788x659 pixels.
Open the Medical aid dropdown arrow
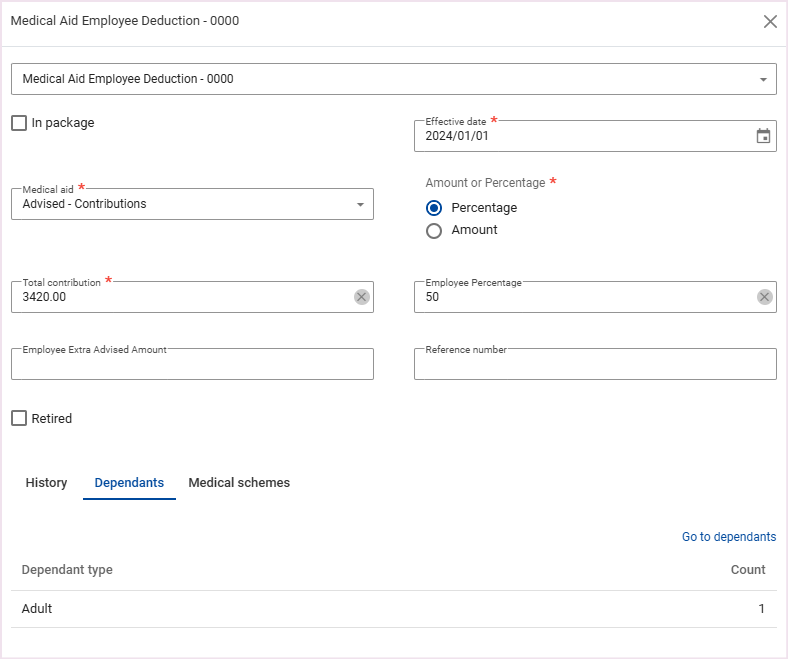[x=360, y=204]
